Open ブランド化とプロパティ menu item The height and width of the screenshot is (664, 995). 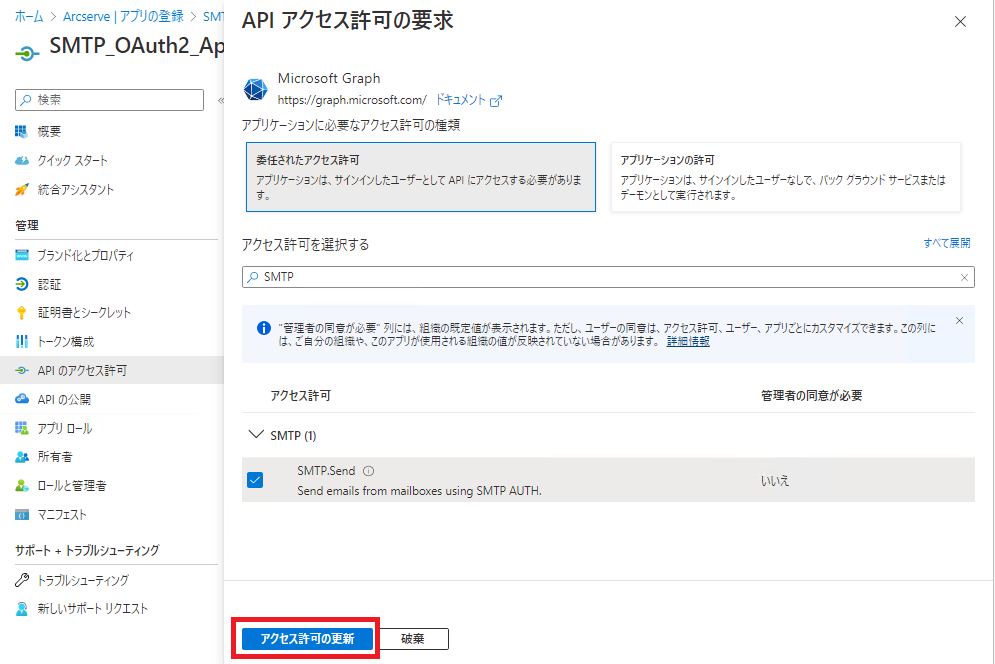(86, 255)
